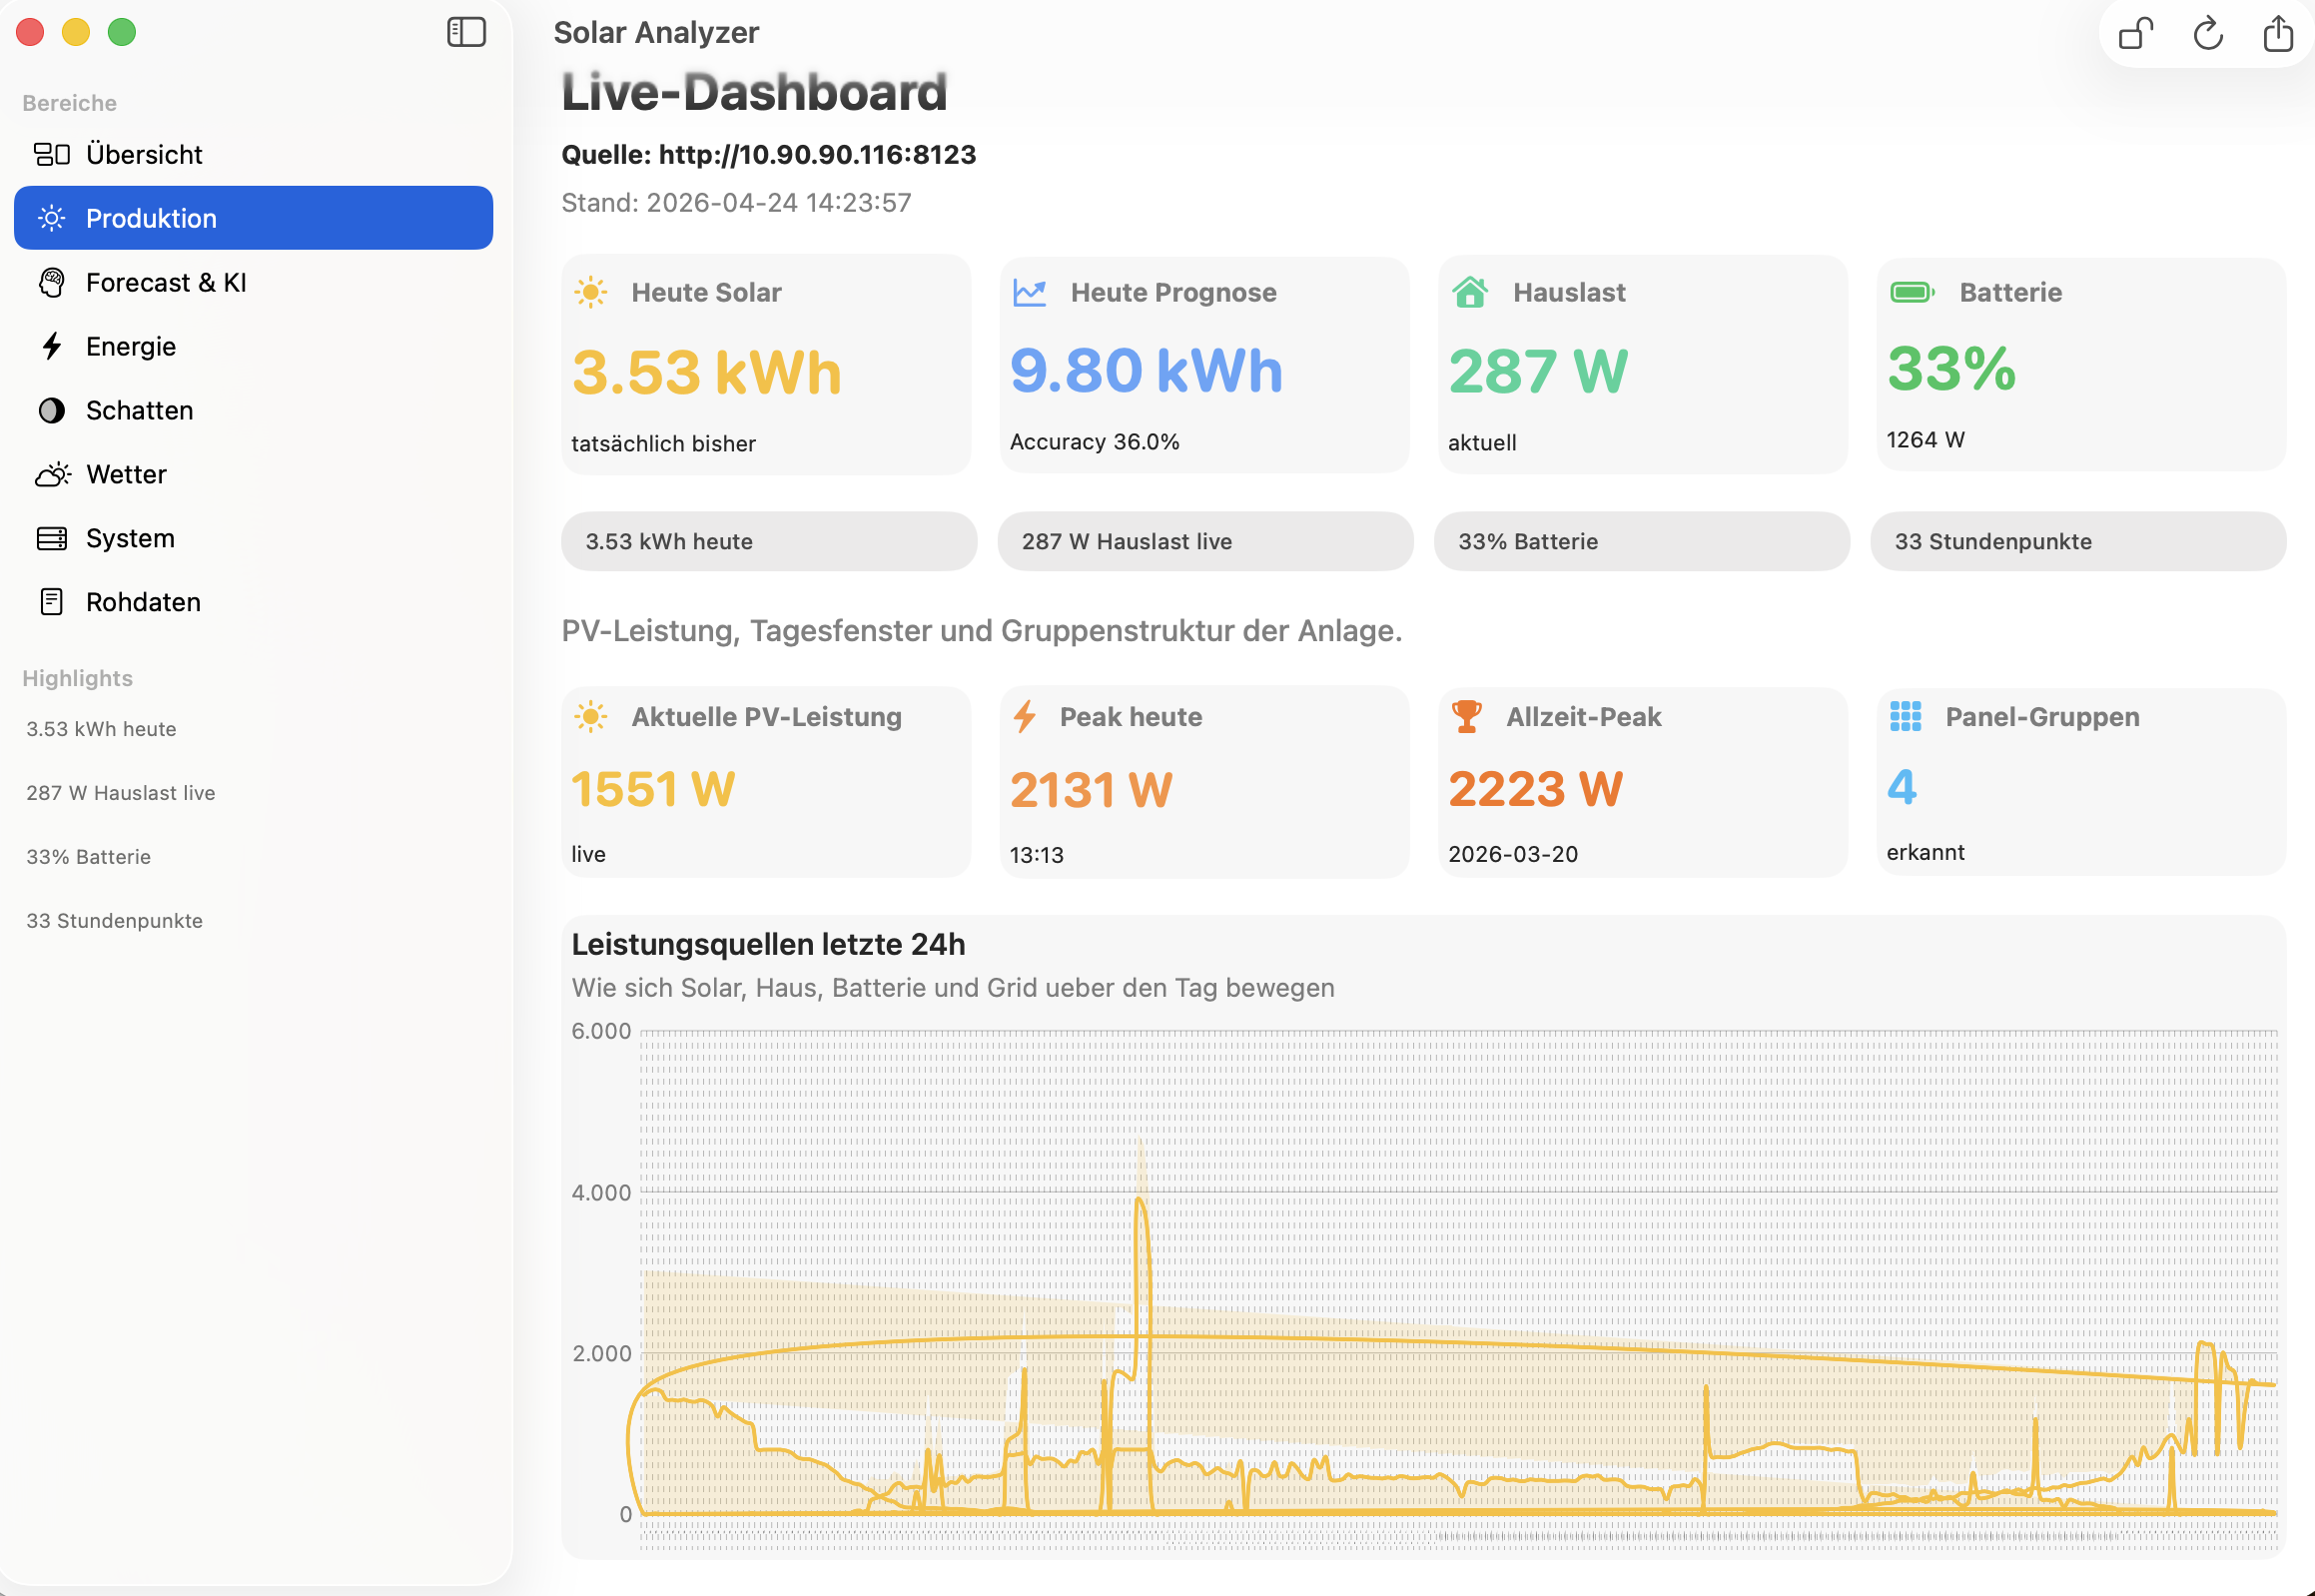Open the share icon in toolbar
The image size is (2315, 1596).
(2277, 34)
